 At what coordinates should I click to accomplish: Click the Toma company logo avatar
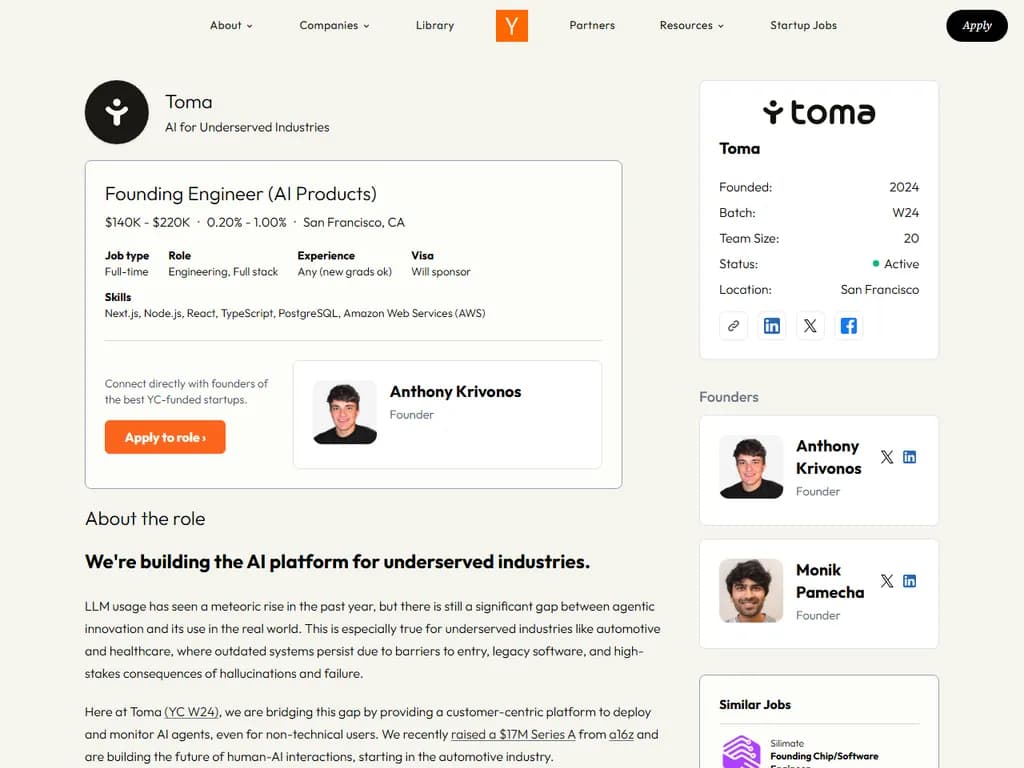point(116,112)
